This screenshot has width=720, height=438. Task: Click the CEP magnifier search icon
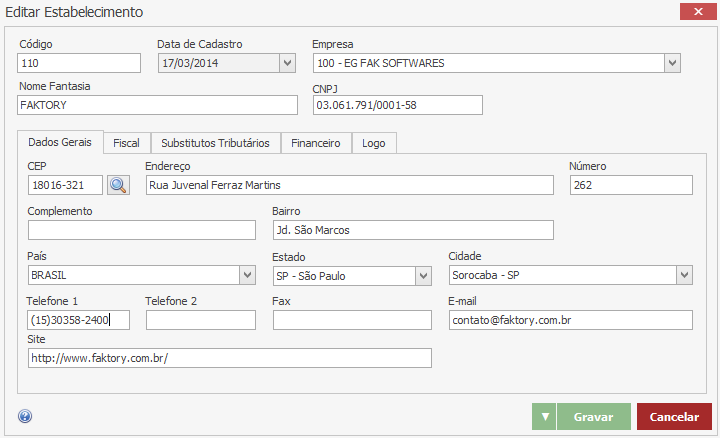tap(119, 185)
